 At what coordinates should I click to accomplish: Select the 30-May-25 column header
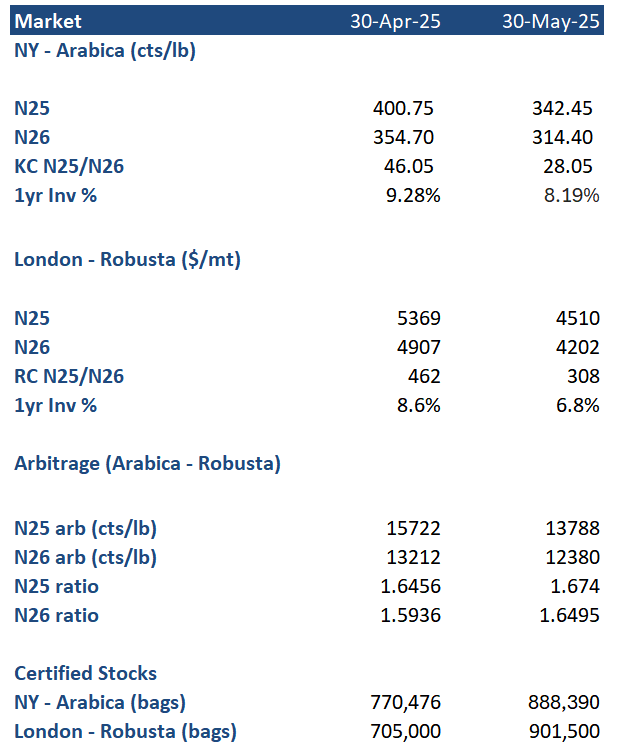click(x=551, y=21)
